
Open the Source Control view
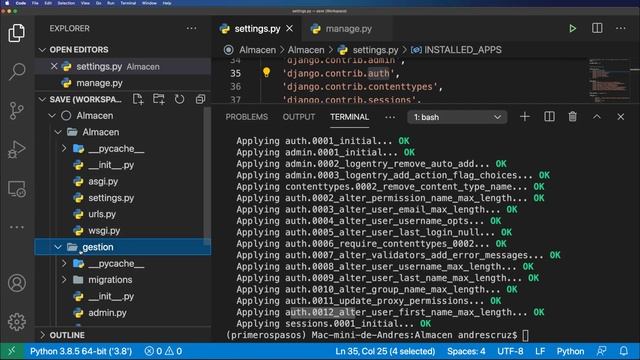[x=17, y=110]
